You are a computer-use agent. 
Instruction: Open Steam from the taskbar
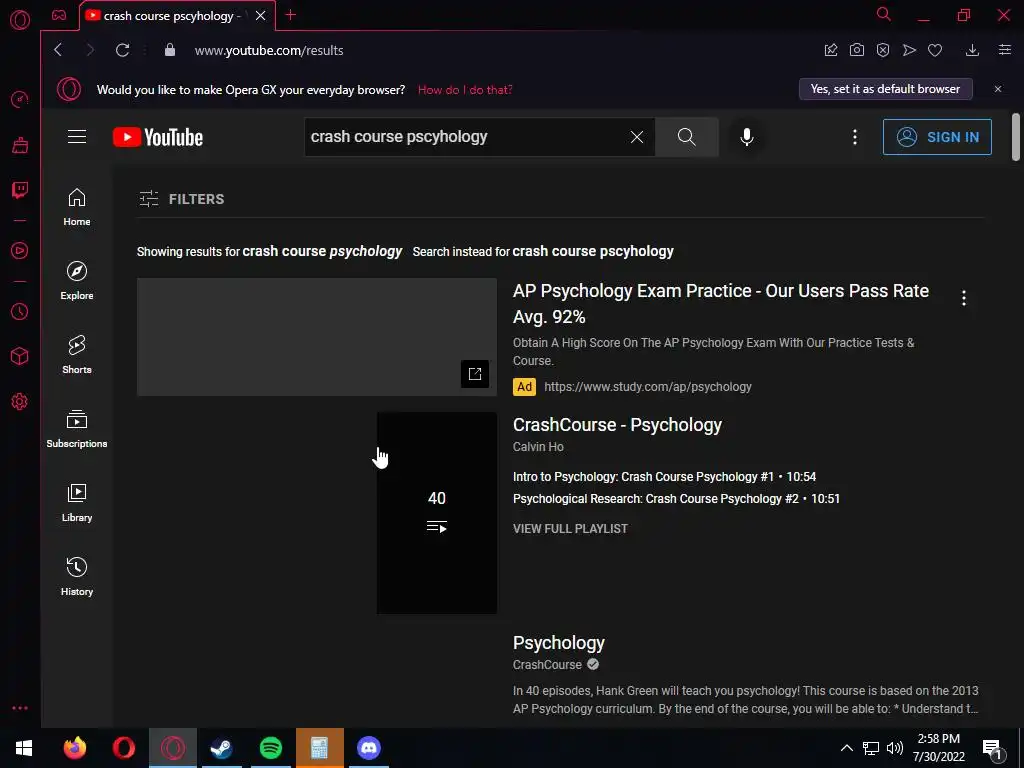221,748
